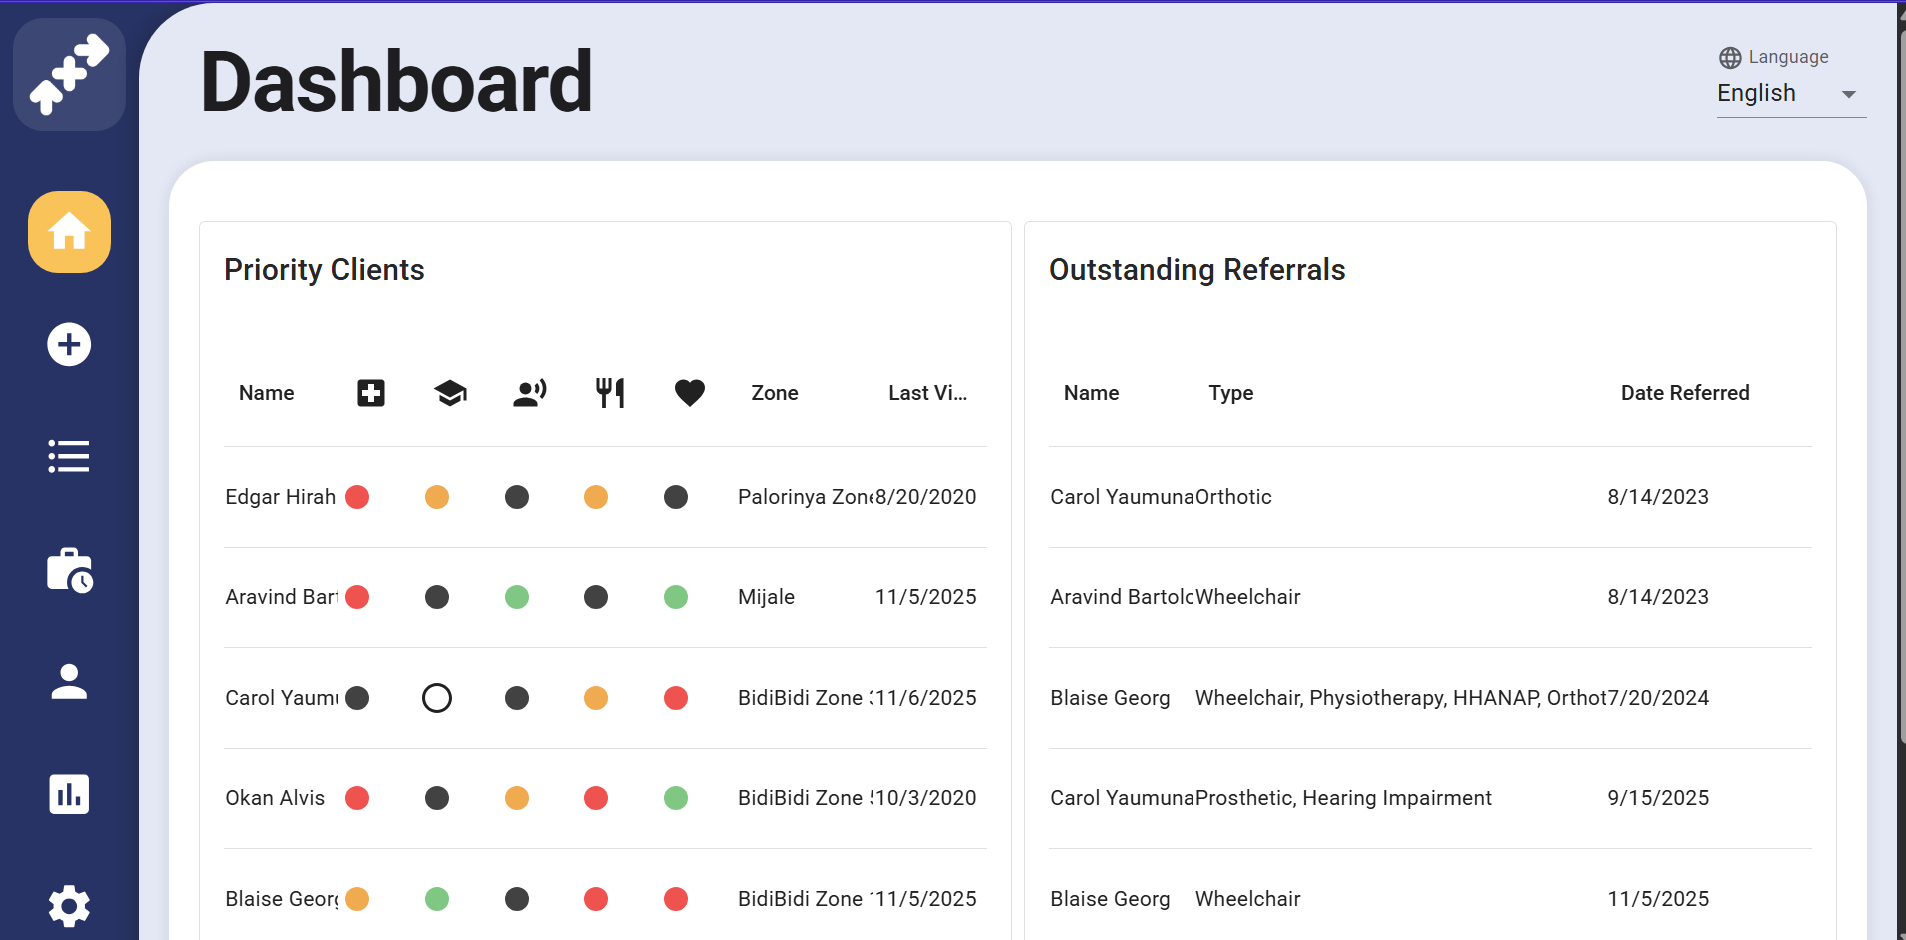Sort by the health cross column icon
Image resolution: width=1906 pixels, height=940 pixels.
(371, 393)
